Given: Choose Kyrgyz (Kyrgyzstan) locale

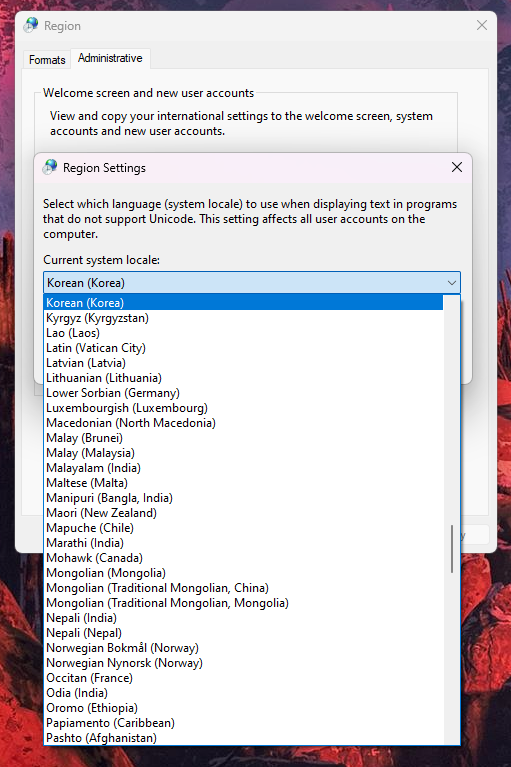Looking at the screenshot, I should (244, 318).
